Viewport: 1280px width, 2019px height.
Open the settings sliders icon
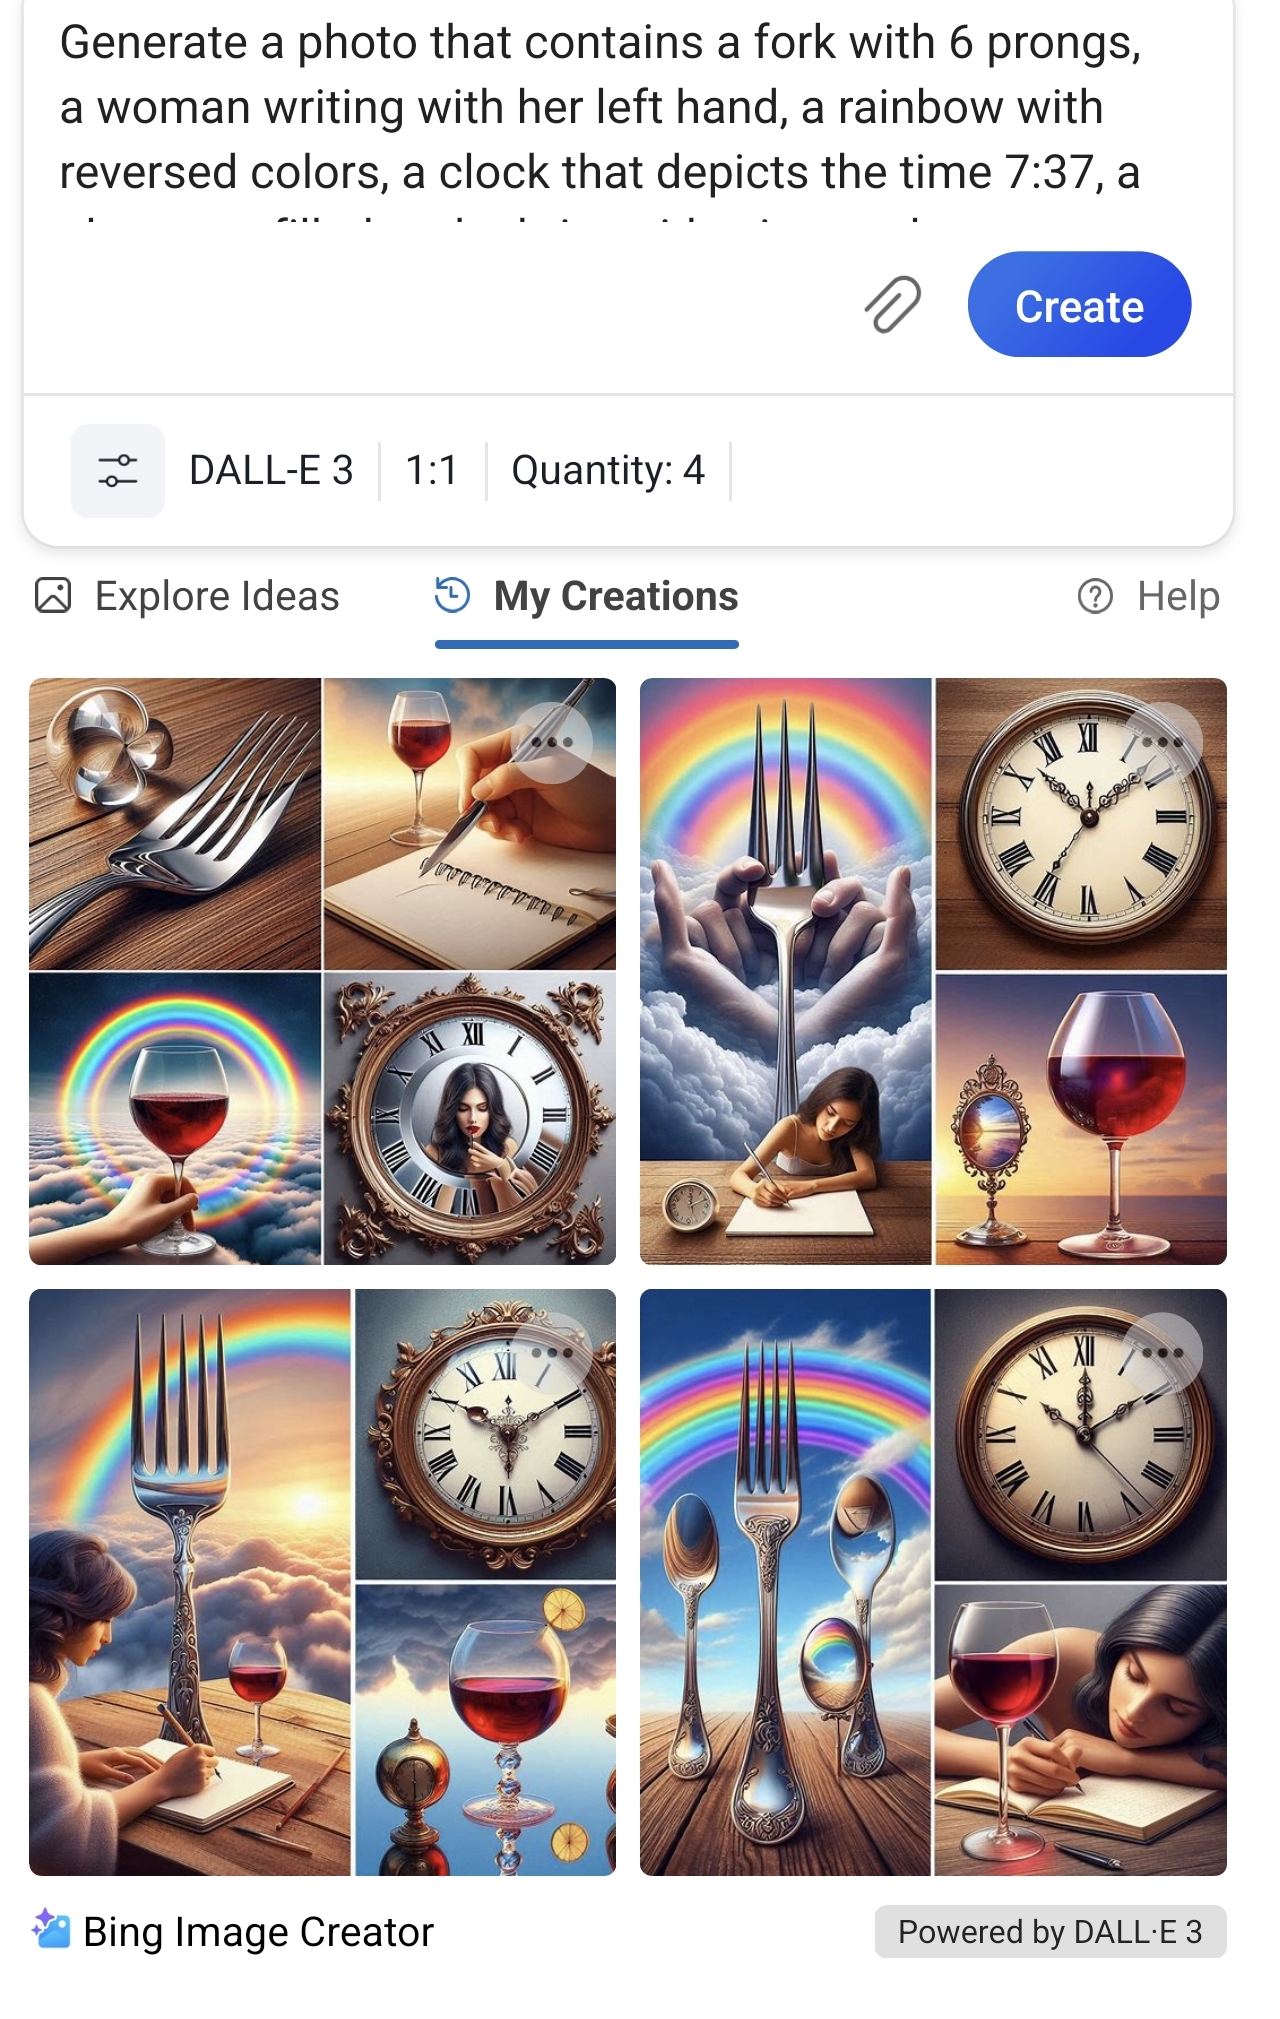pyautogui.click(x=118, y=470)
